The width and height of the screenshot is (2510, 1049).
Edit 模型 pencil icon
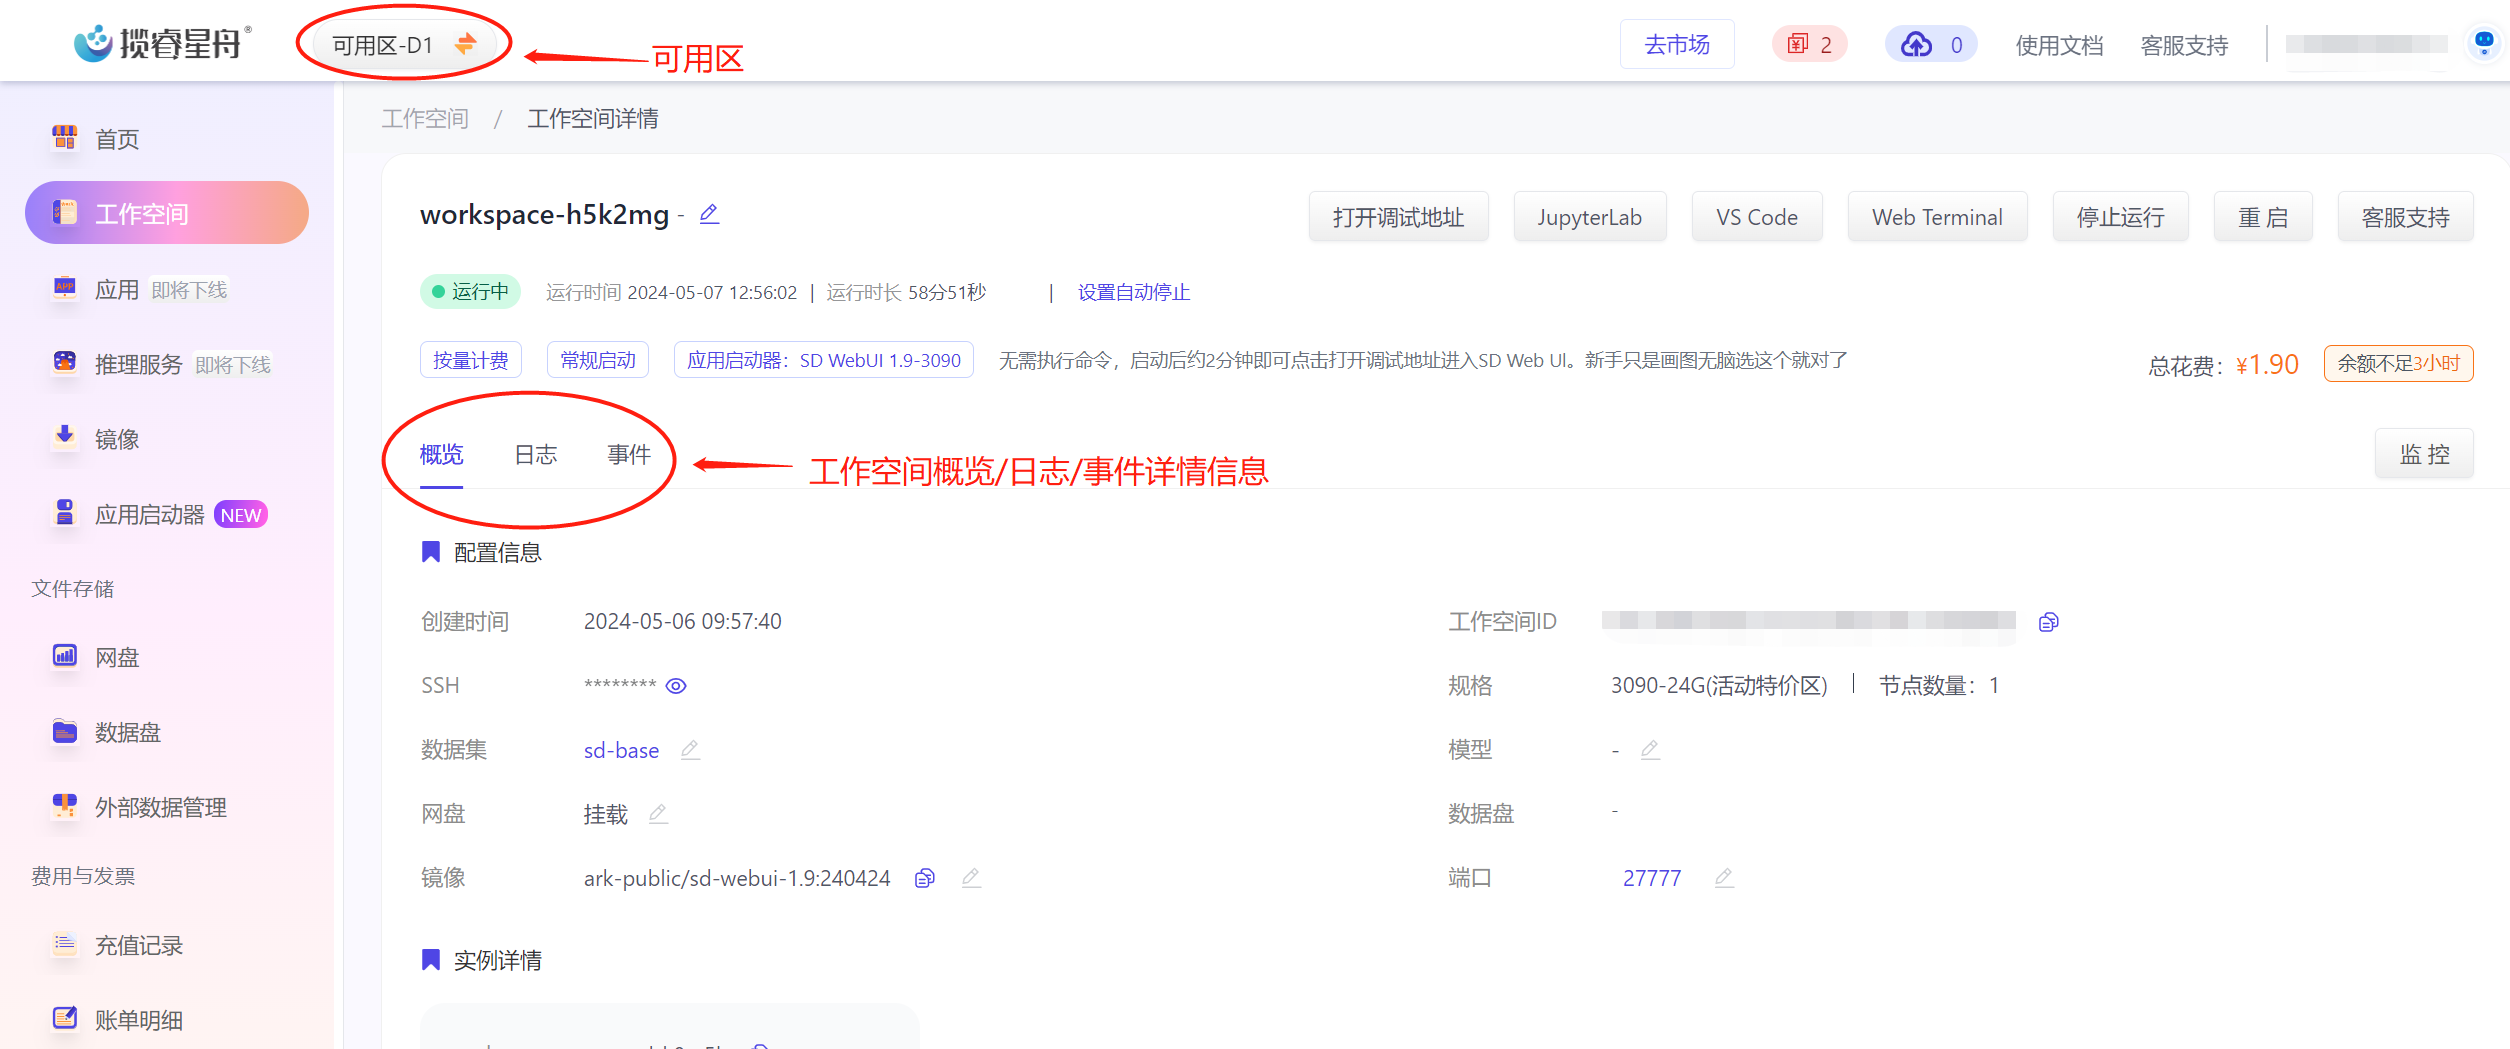click(1650, 749)
